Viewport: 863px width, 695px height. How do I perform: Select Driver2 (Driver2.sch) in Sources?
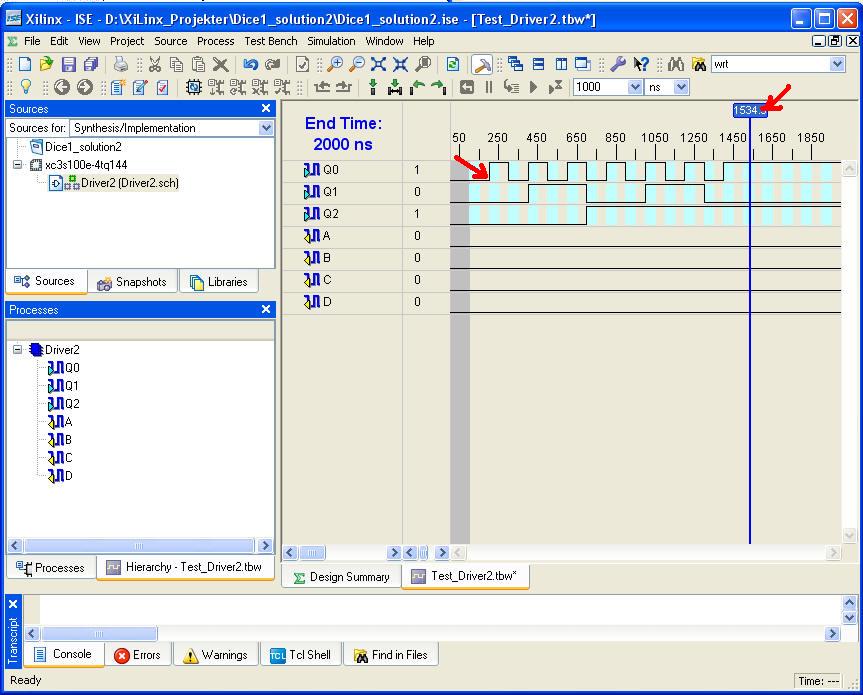tap(130, 183)
